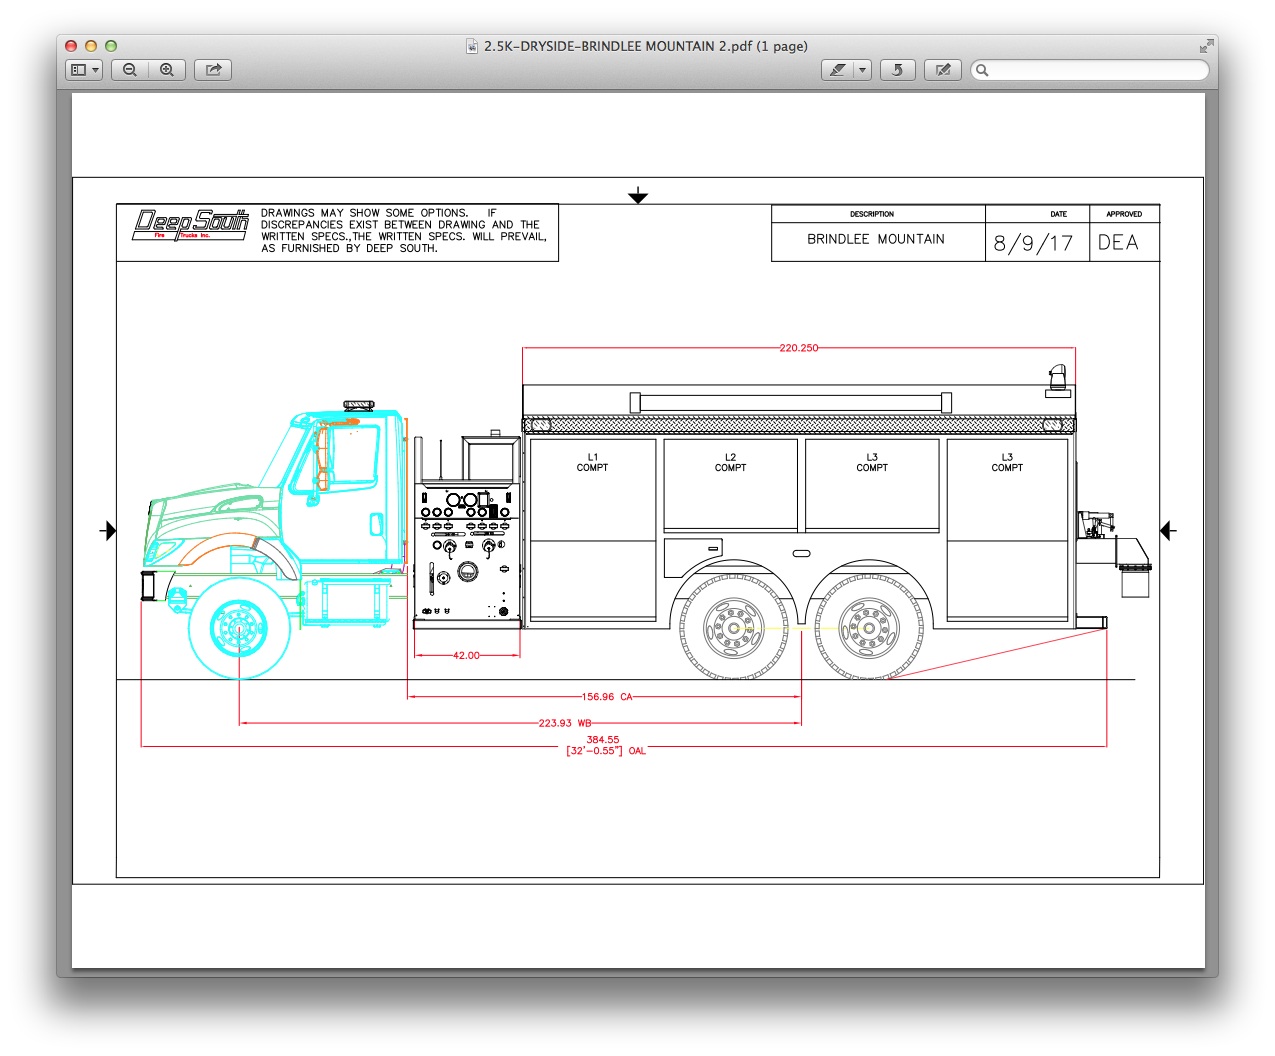The image size is (1275, 1056).
Task: Expand the highlight color dropdown arrow
Action: [862, 70]
